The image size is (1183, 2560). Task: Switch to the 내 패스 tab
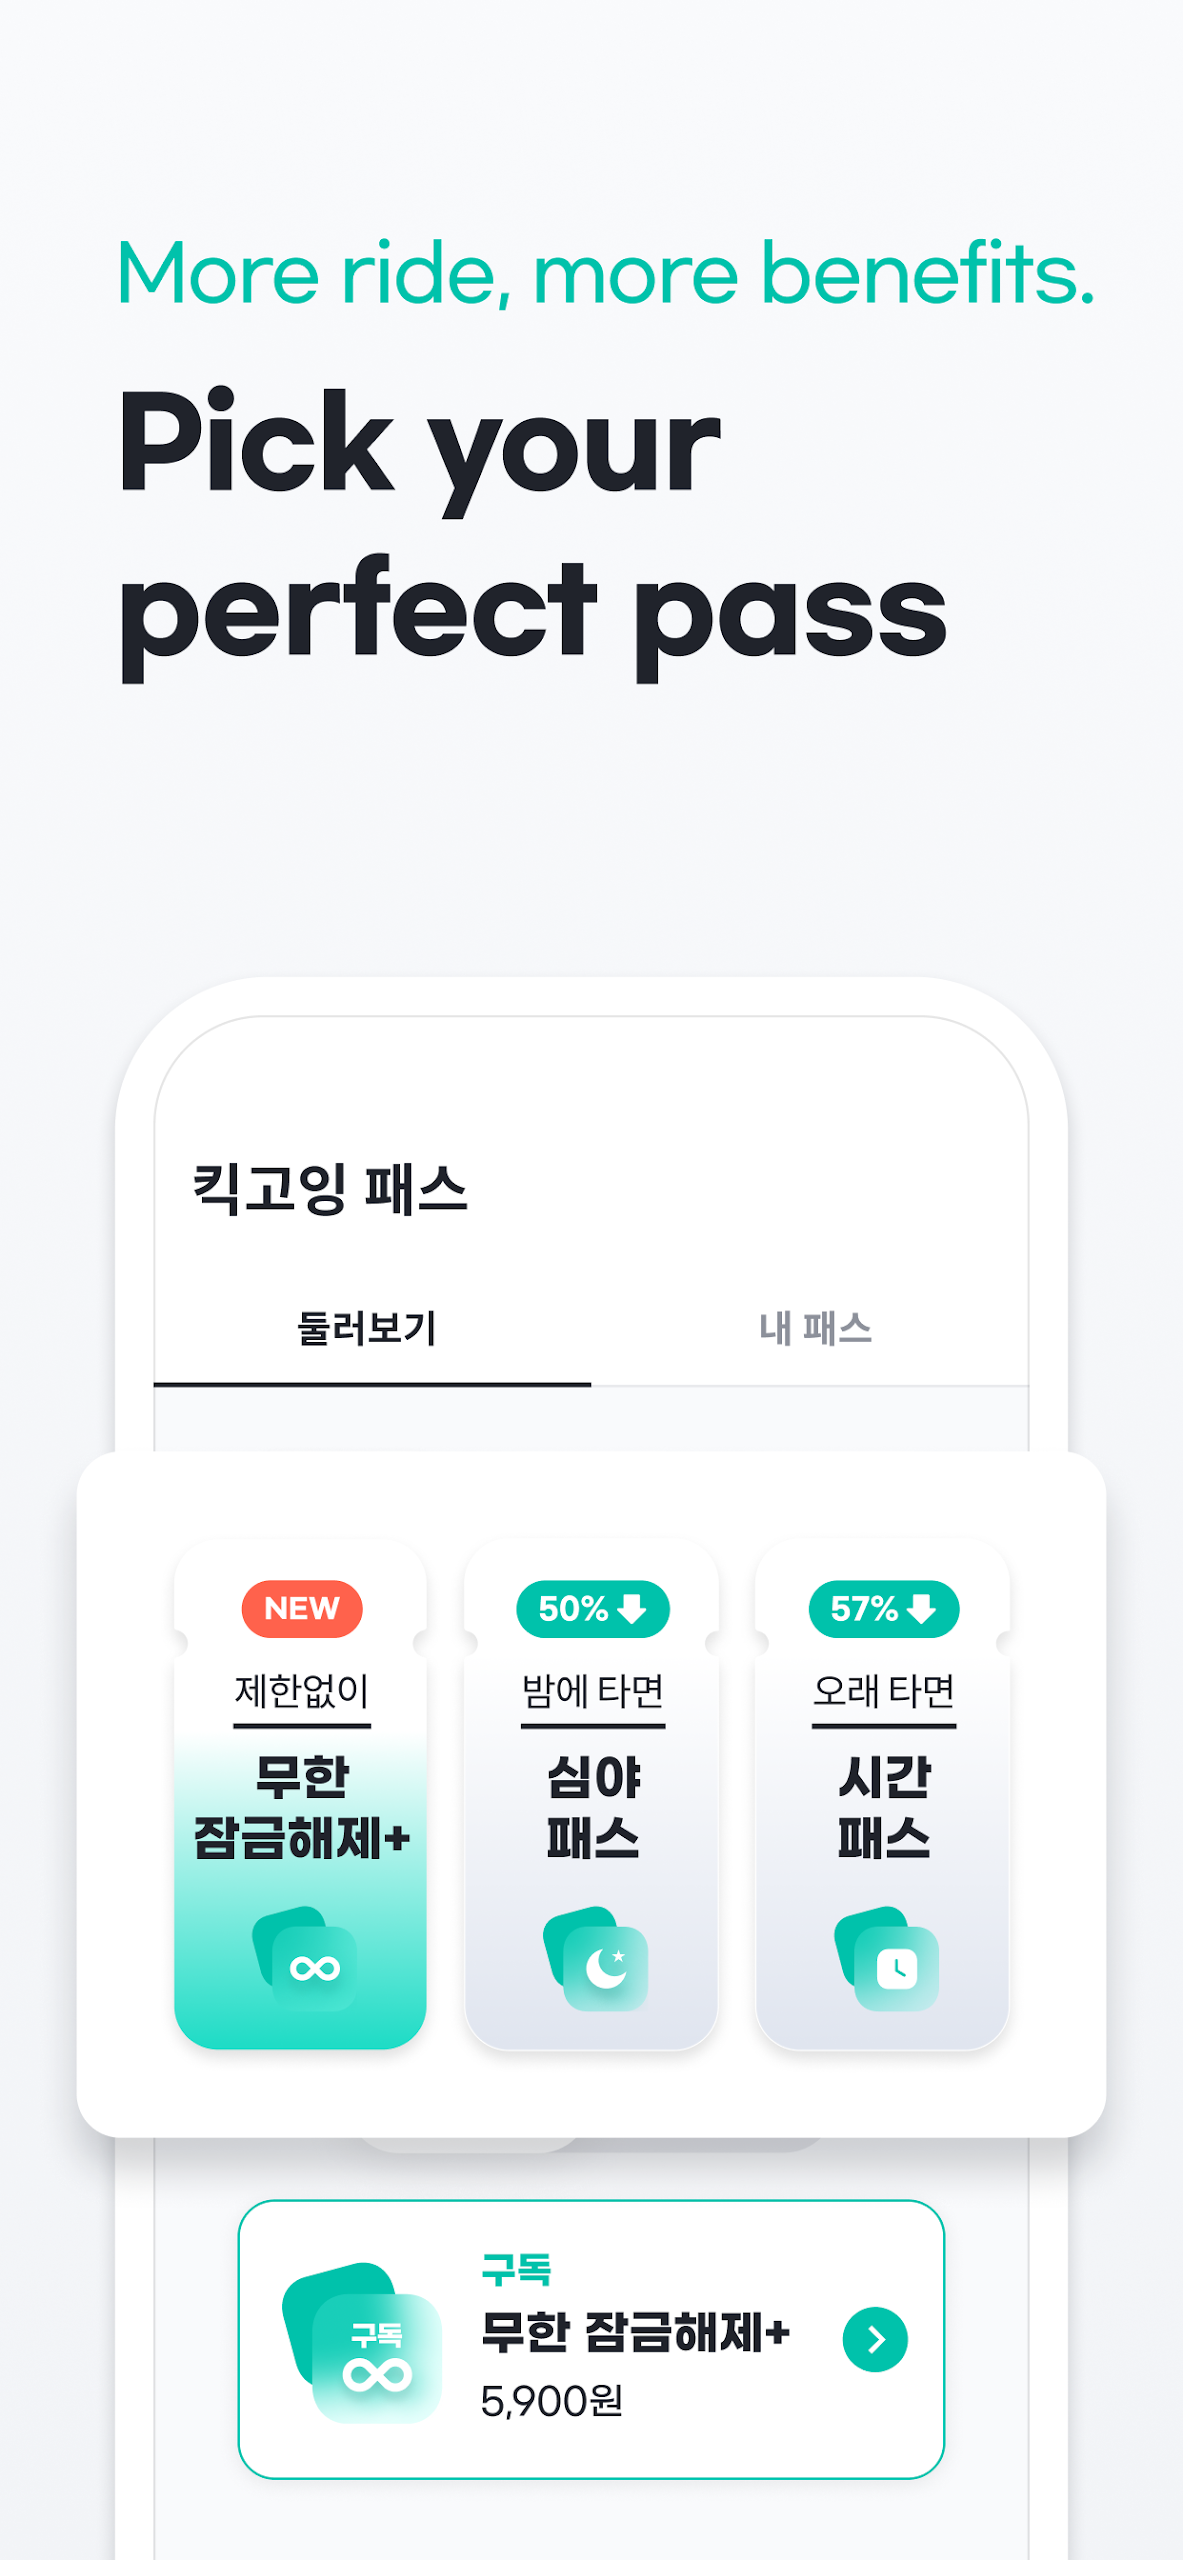point(815,1329)
